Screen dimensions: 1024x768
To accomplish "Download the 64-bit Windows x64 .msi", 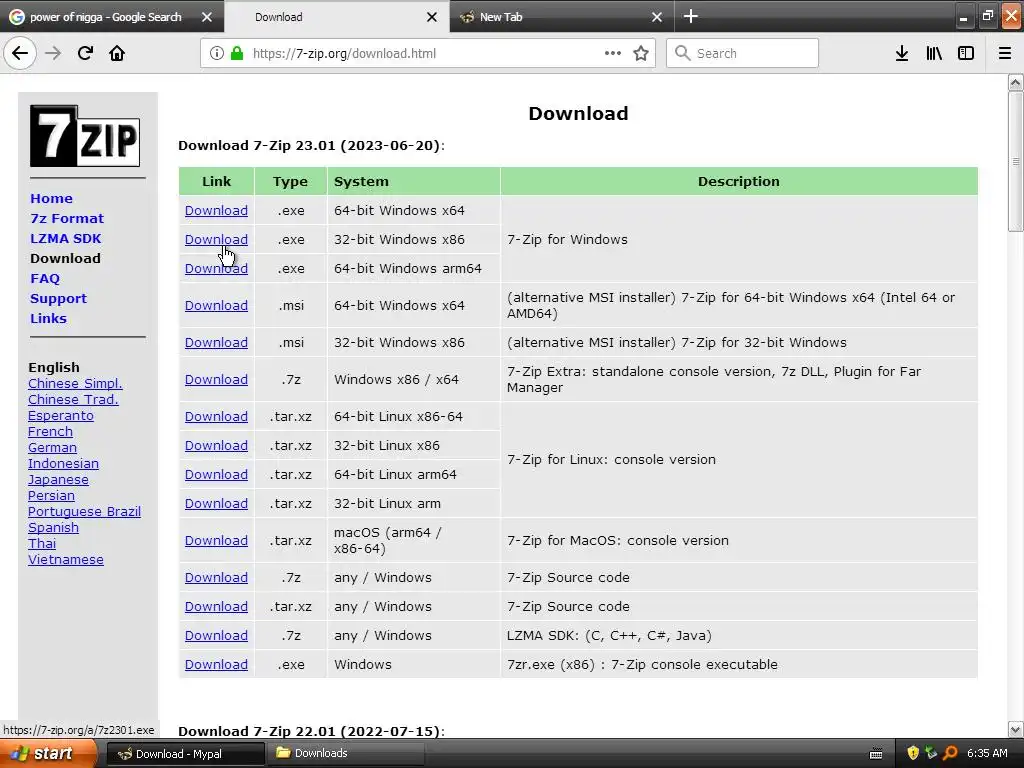I will pyautogui.click(x=216, y=305).
